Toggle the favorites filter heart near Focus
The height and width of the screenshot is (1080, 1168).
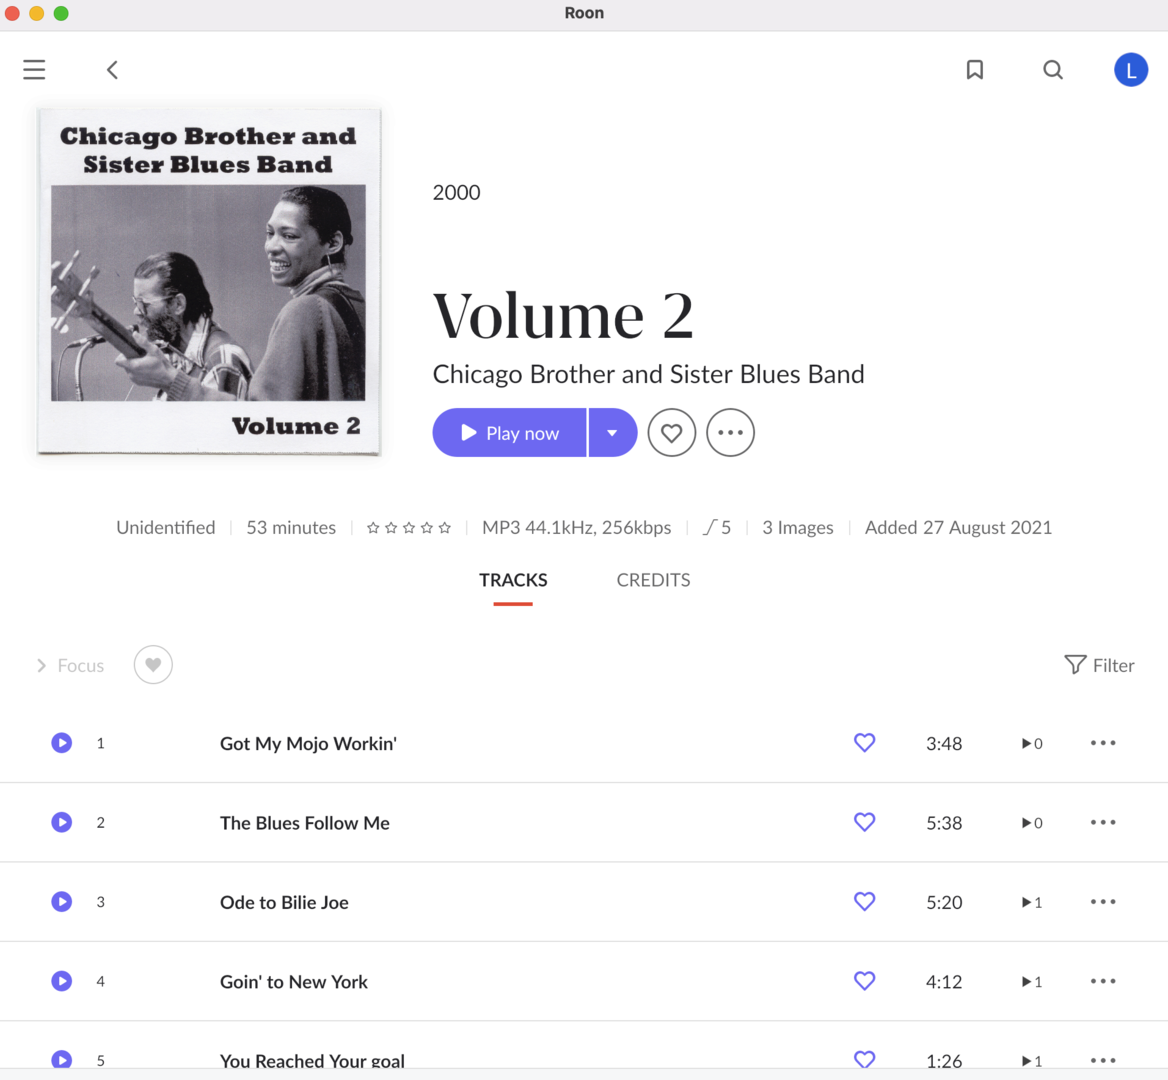click(x=153, y=664)
